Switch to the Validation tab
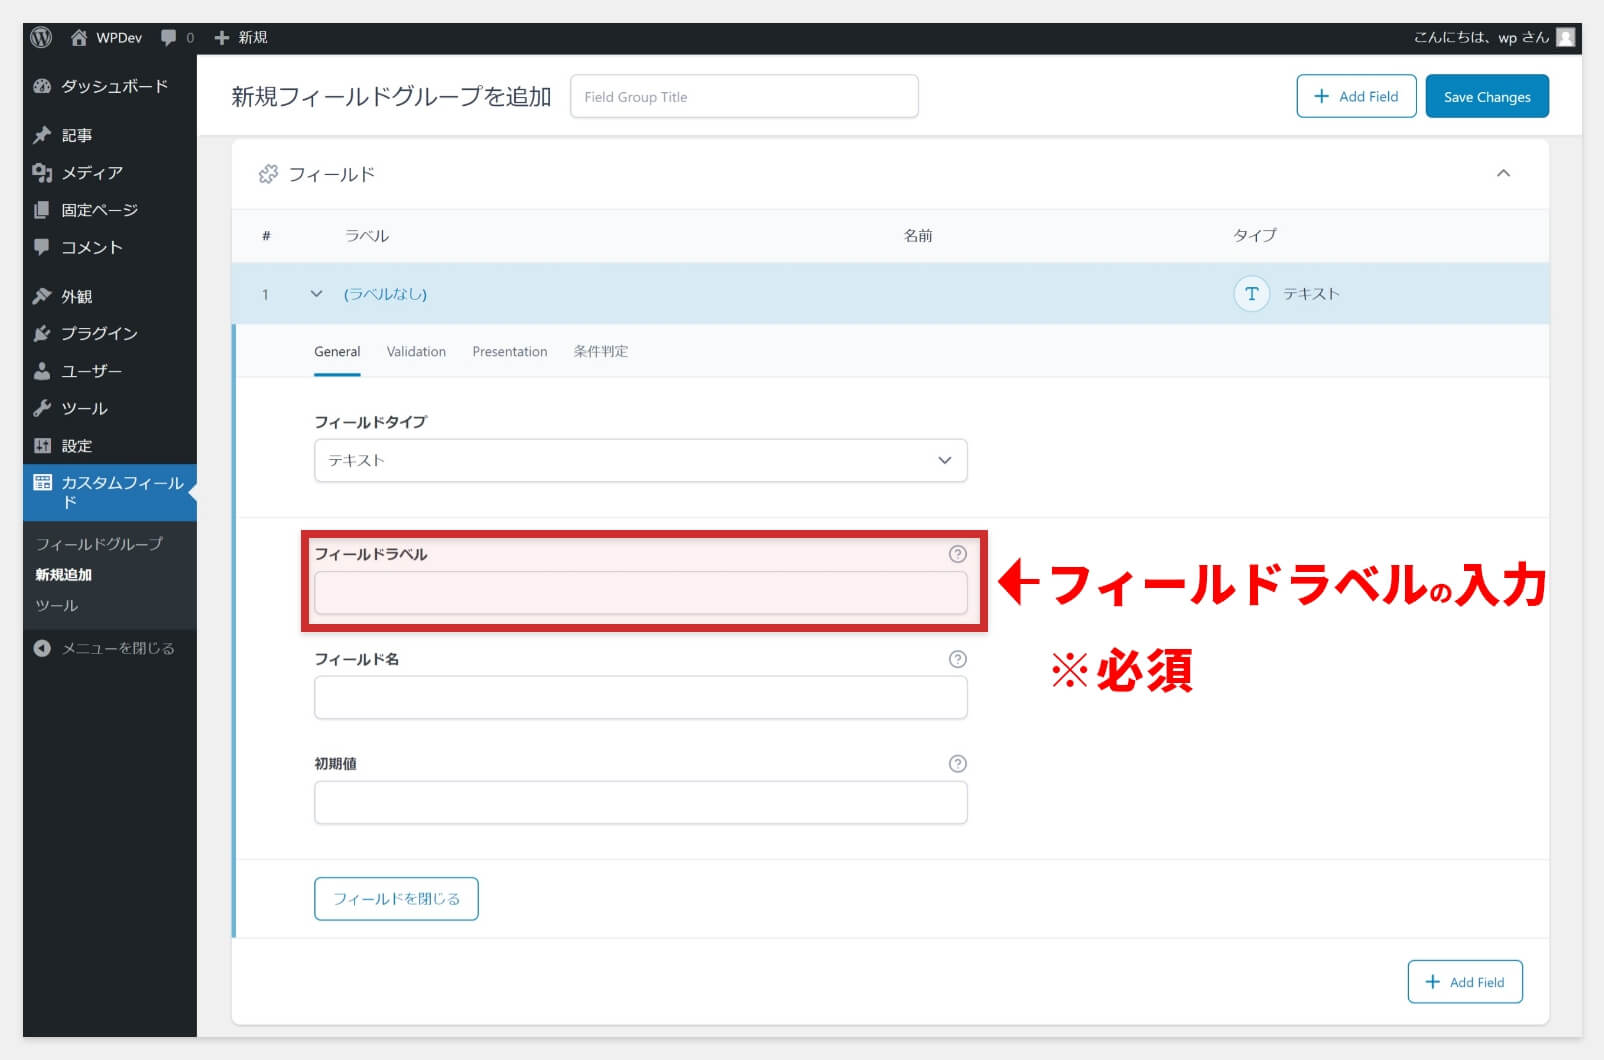1604x1060 pixels. (416, 352)
